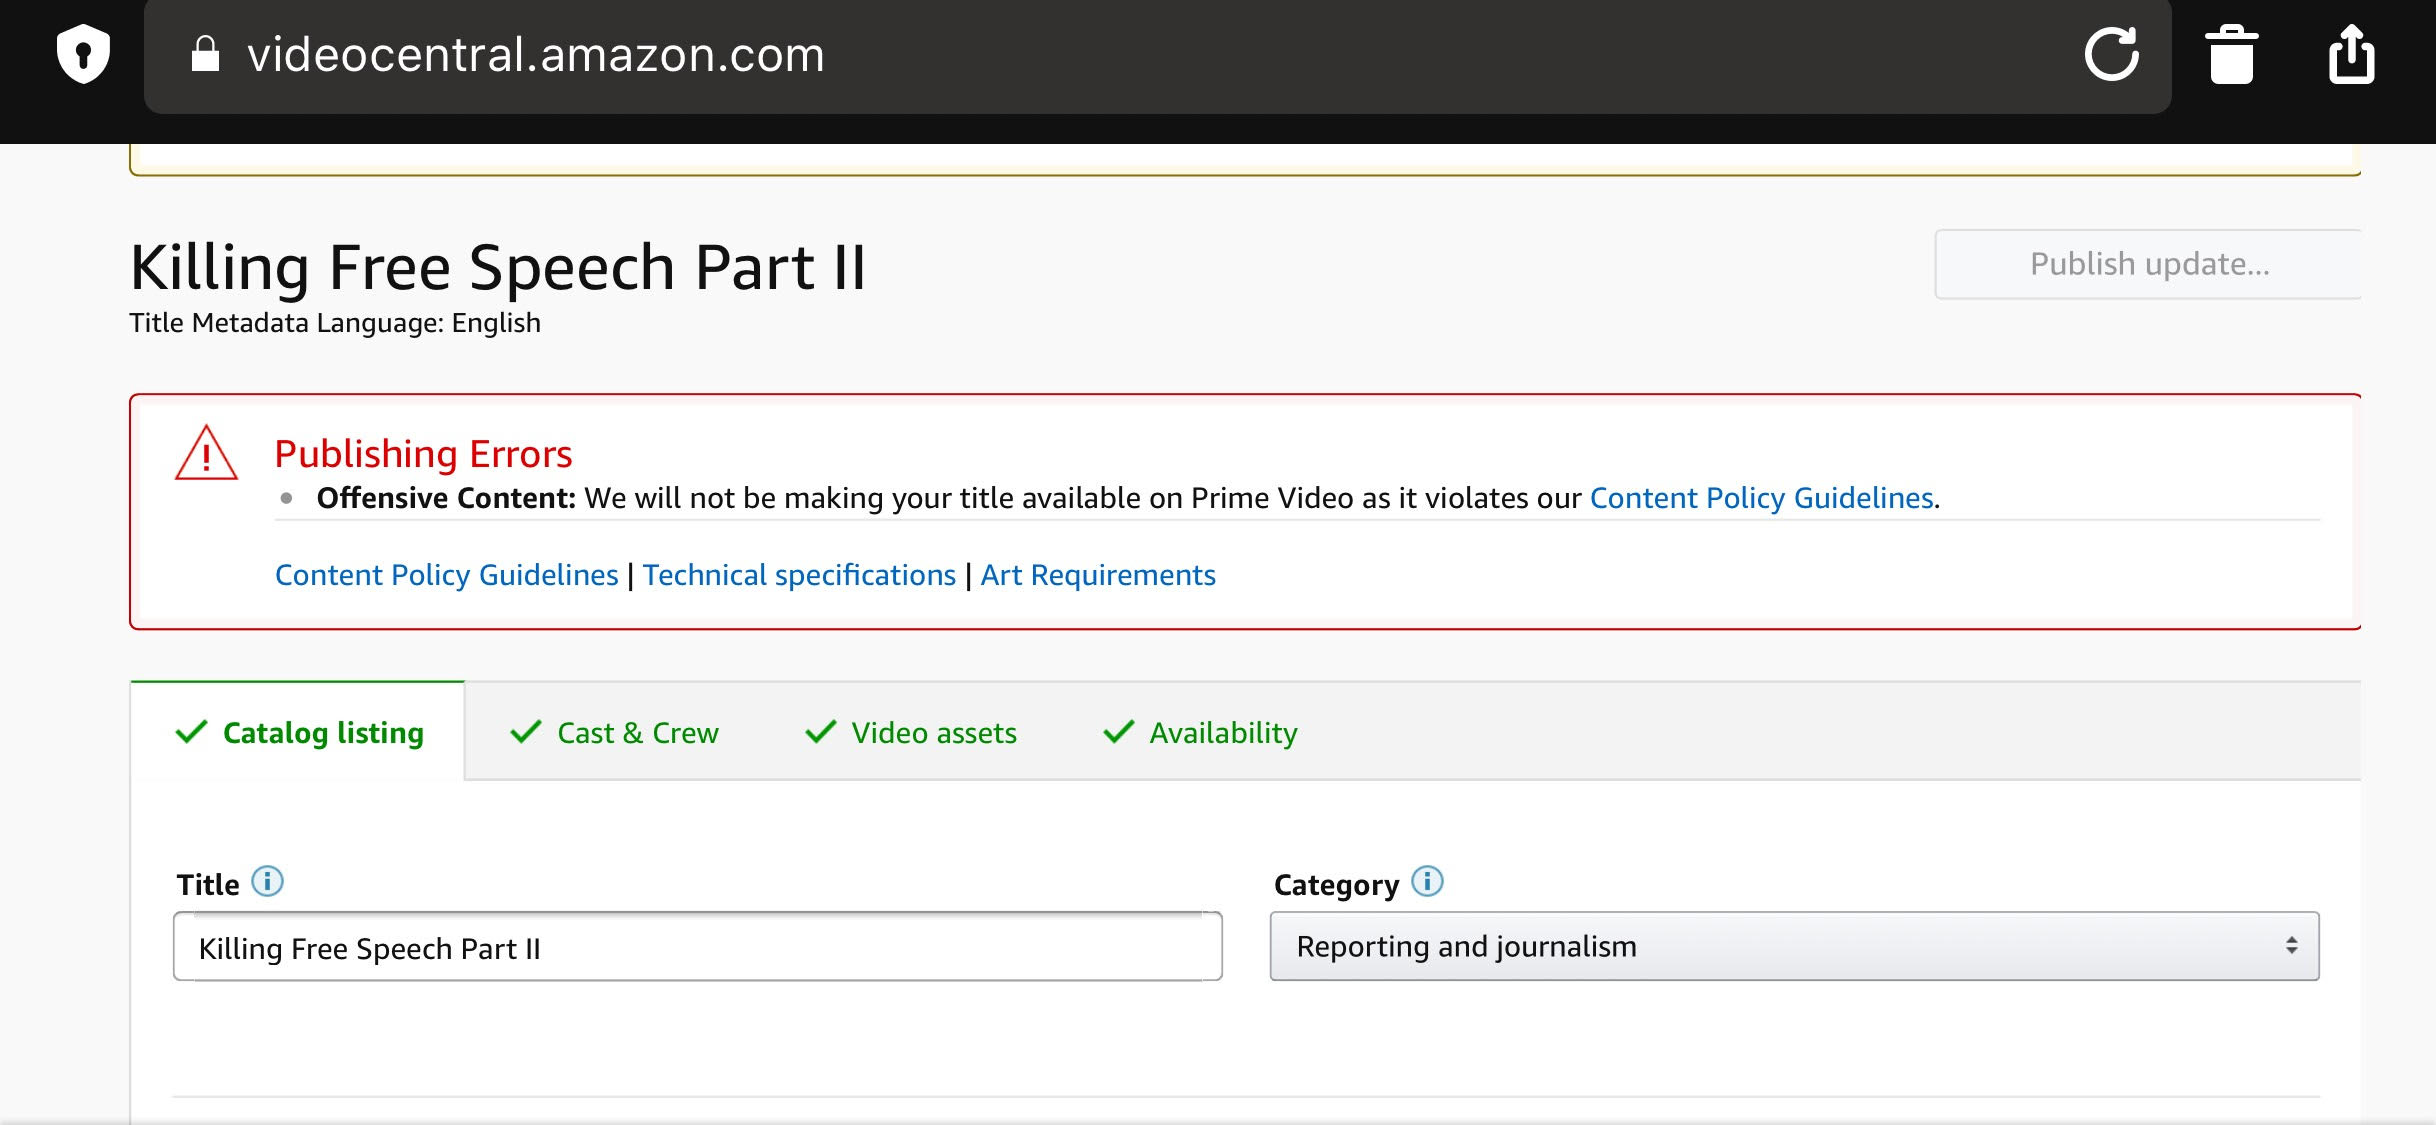Open Content Policy Guidelines link in error message
The image size is (2436, 1125).
(1761, 497)
